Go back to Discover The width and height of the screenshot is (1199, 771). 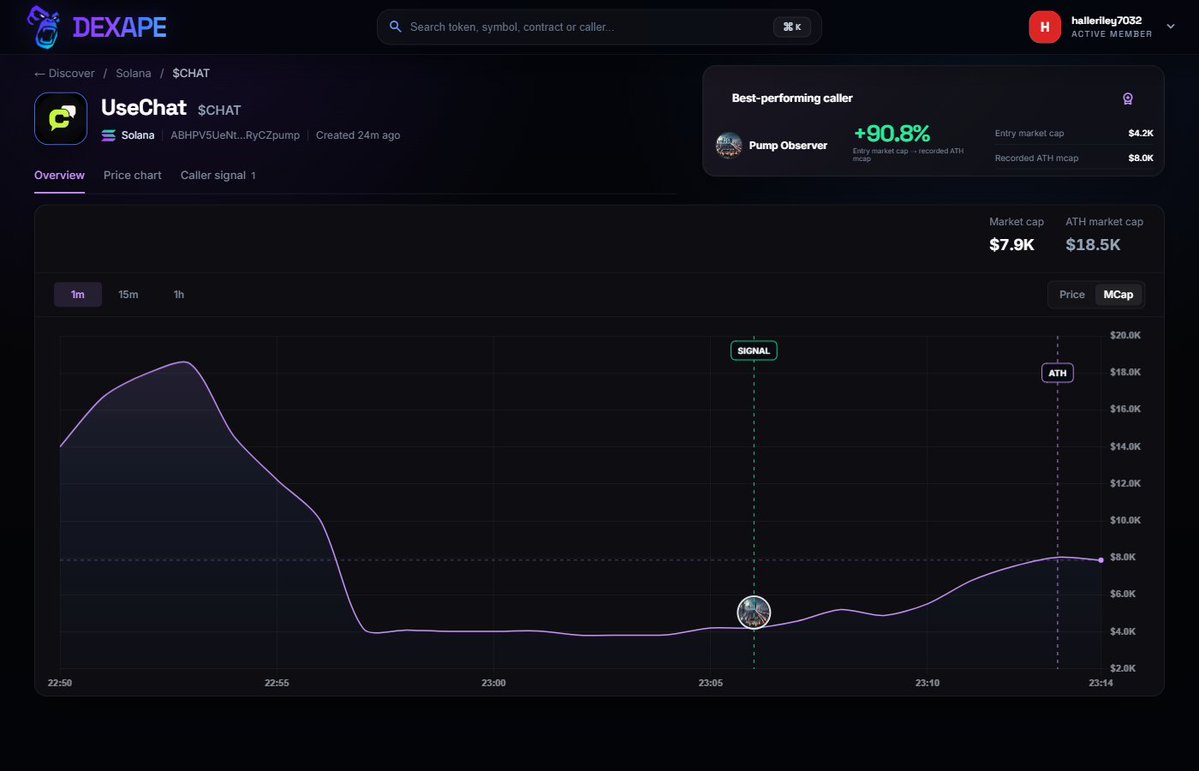(64, 73)
